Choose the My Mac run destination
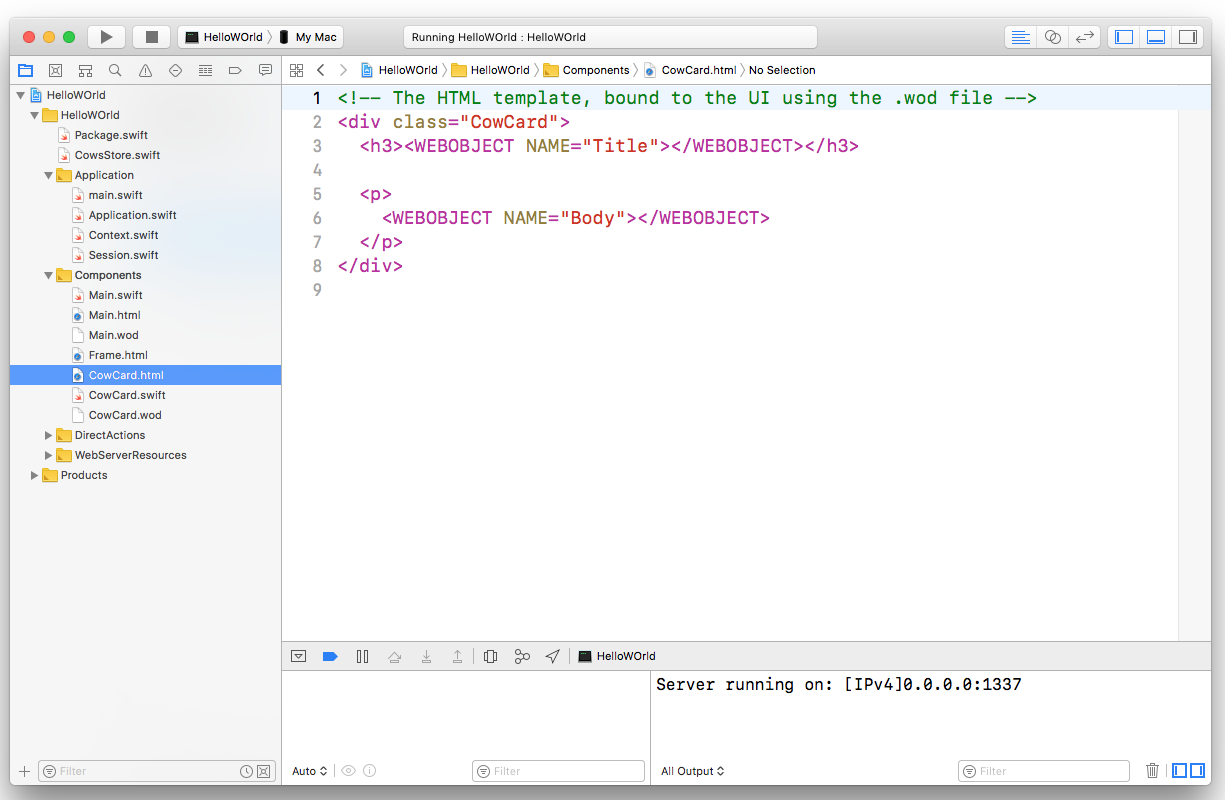 [310, 37]
